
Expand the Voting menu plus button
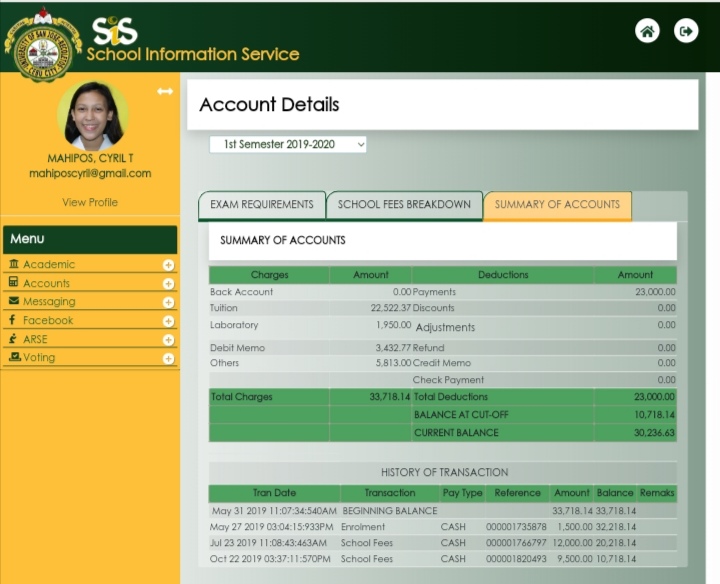[x=168, y=358]
